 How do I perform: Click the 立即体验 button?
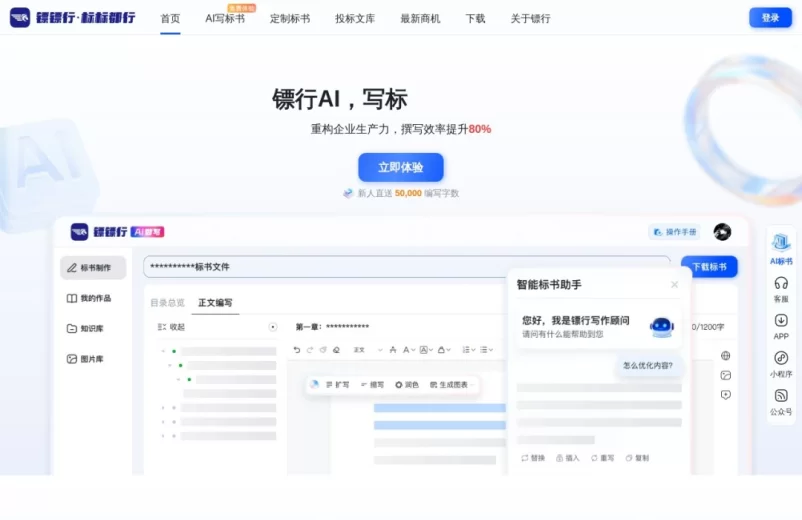pos(400,167)
